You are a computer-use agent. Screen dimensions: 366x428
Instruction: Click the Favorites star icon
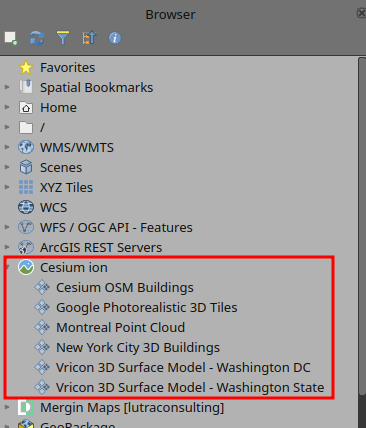point(26,68)
